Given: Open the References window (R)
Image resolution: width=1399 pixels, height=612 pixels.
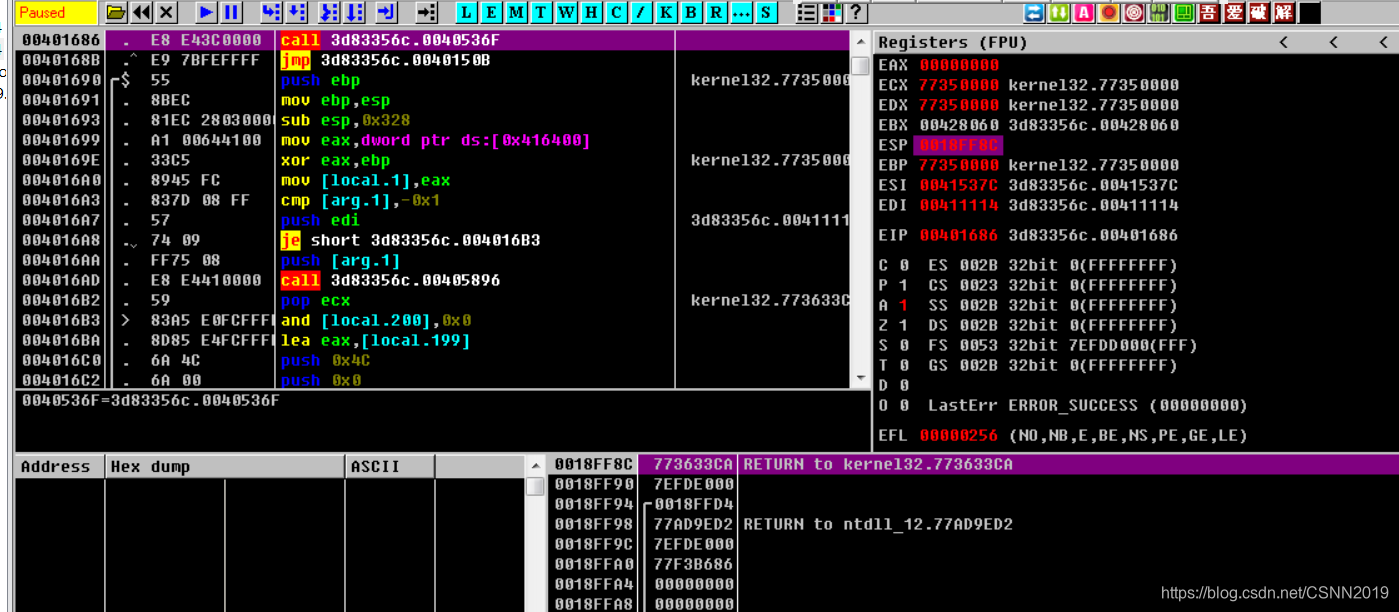Looking at the screenshot, I should tap(716, 13).
